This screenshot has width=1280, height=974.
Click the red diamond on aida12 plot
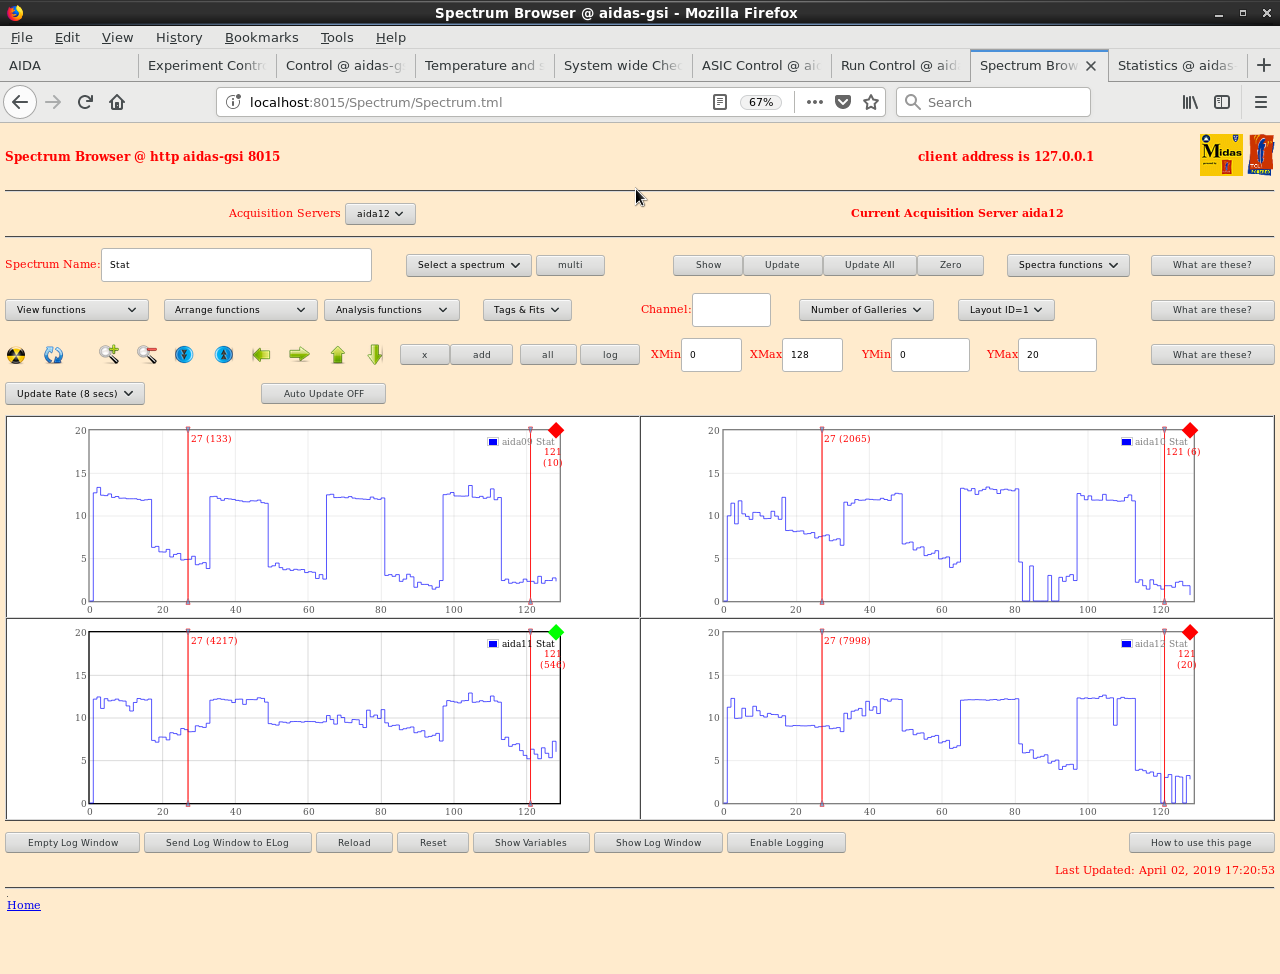click(1190, 632)
